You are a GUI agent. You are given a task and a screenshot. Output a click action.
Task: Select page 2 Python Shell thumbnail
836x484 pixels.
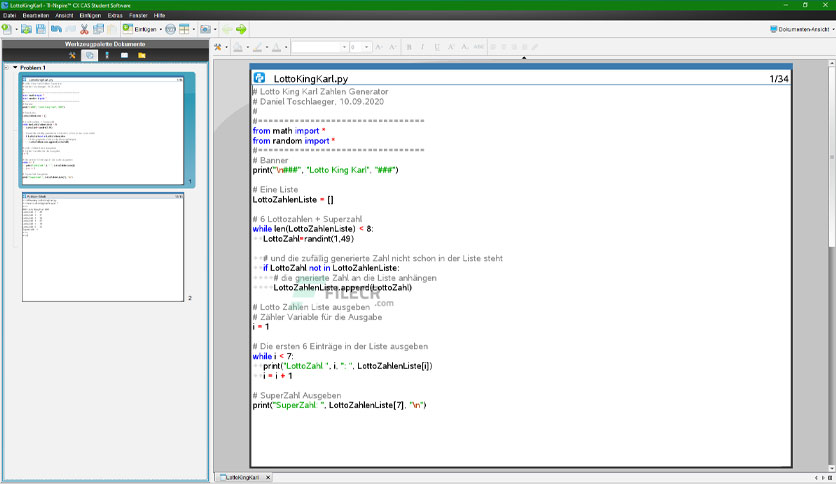pyautogui.click(x=103, y=247)
